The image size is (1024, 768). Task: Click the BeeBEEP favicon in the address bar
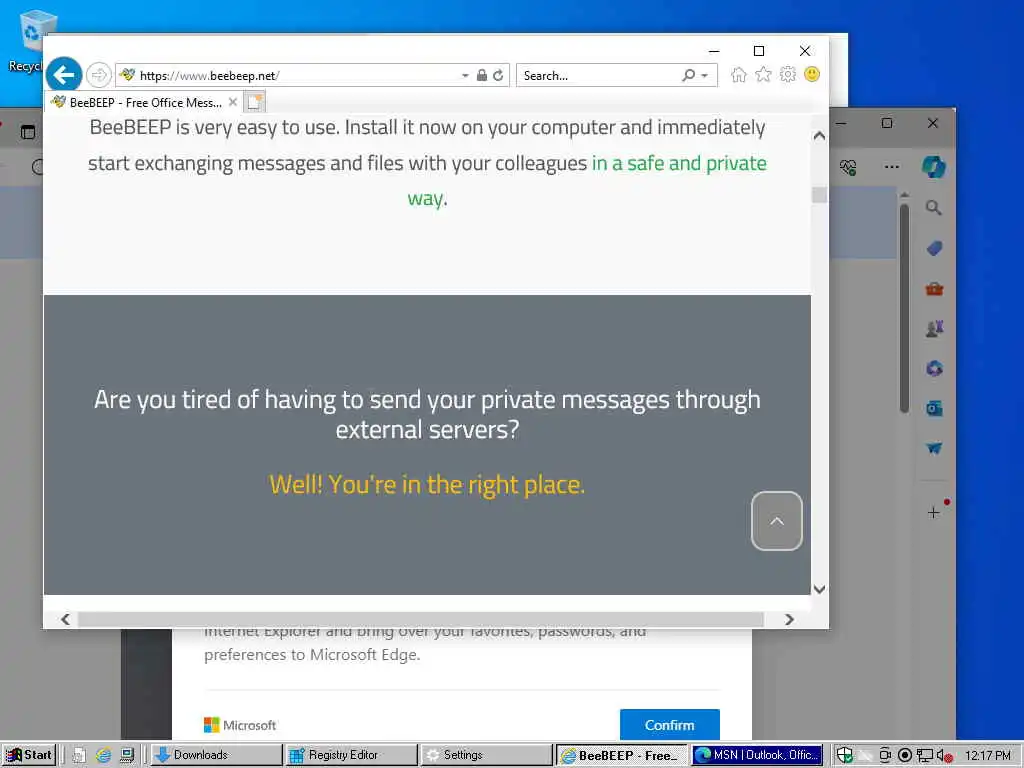[x=127, y=75]
